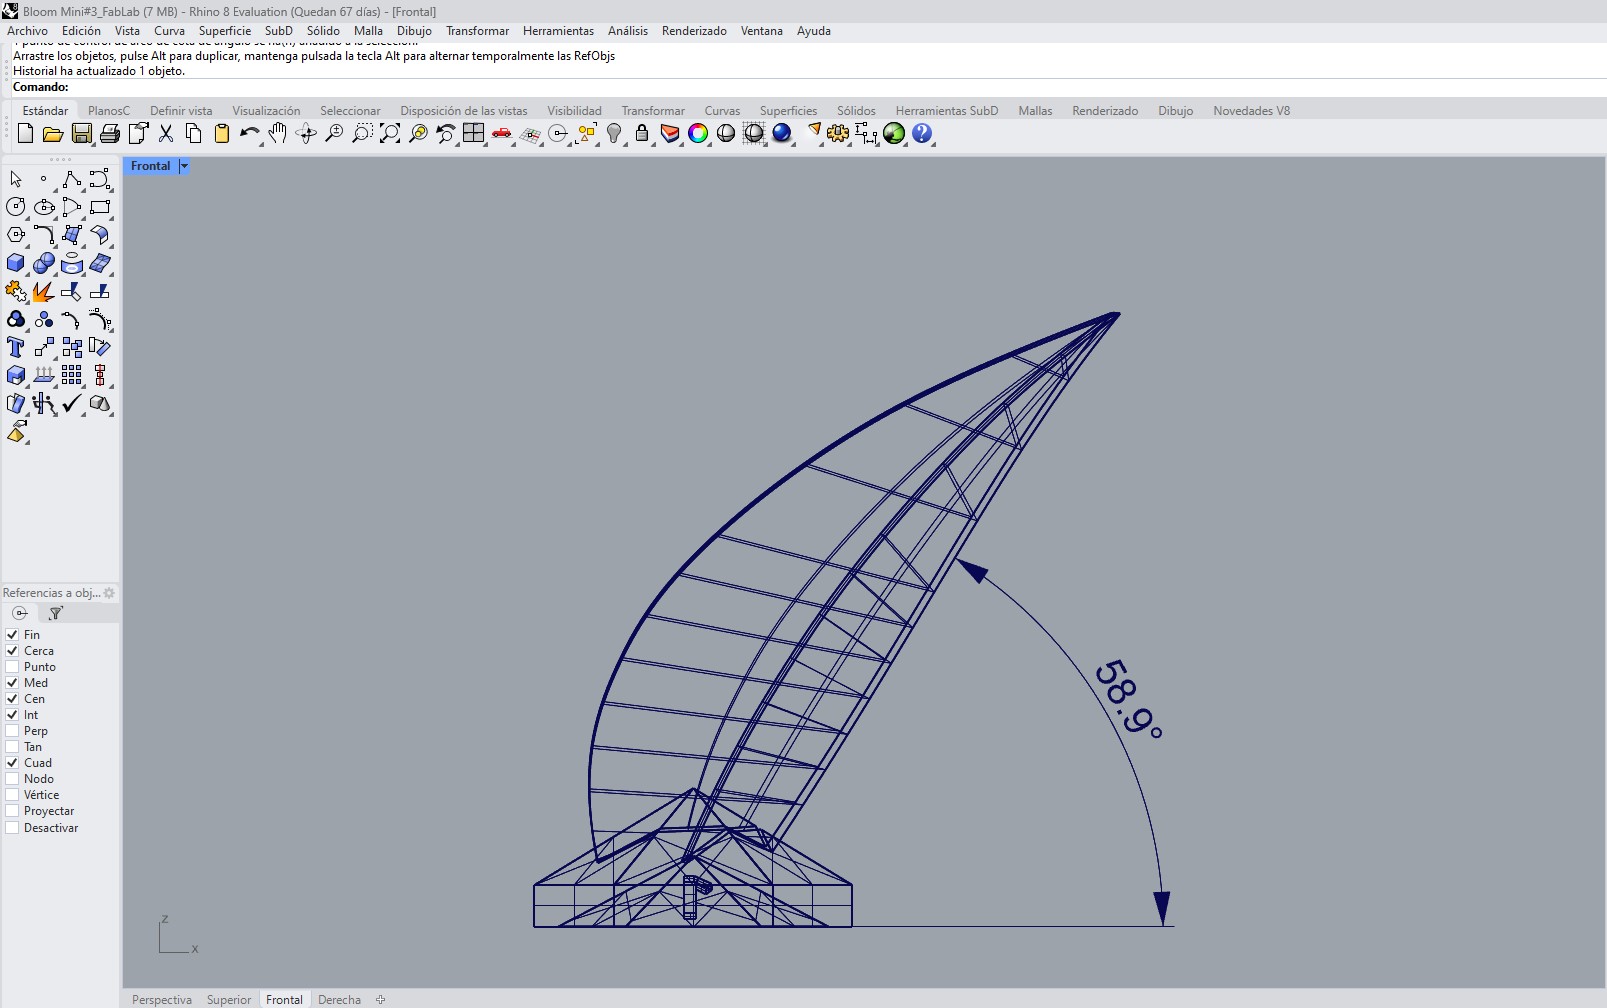
Task: Enable the Nodo object snap
Action: [x=12, y=779]
